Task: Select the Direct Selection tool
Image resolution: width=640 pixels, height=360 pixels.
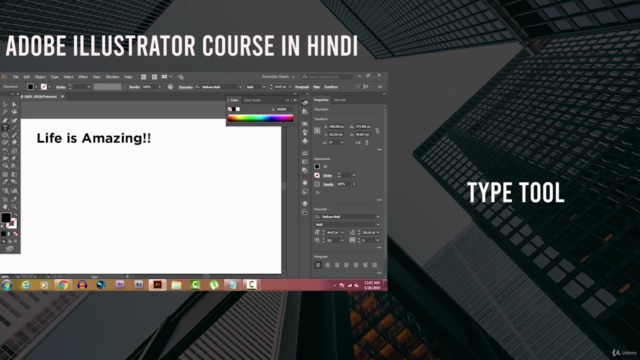Action: tap(14, 104)
